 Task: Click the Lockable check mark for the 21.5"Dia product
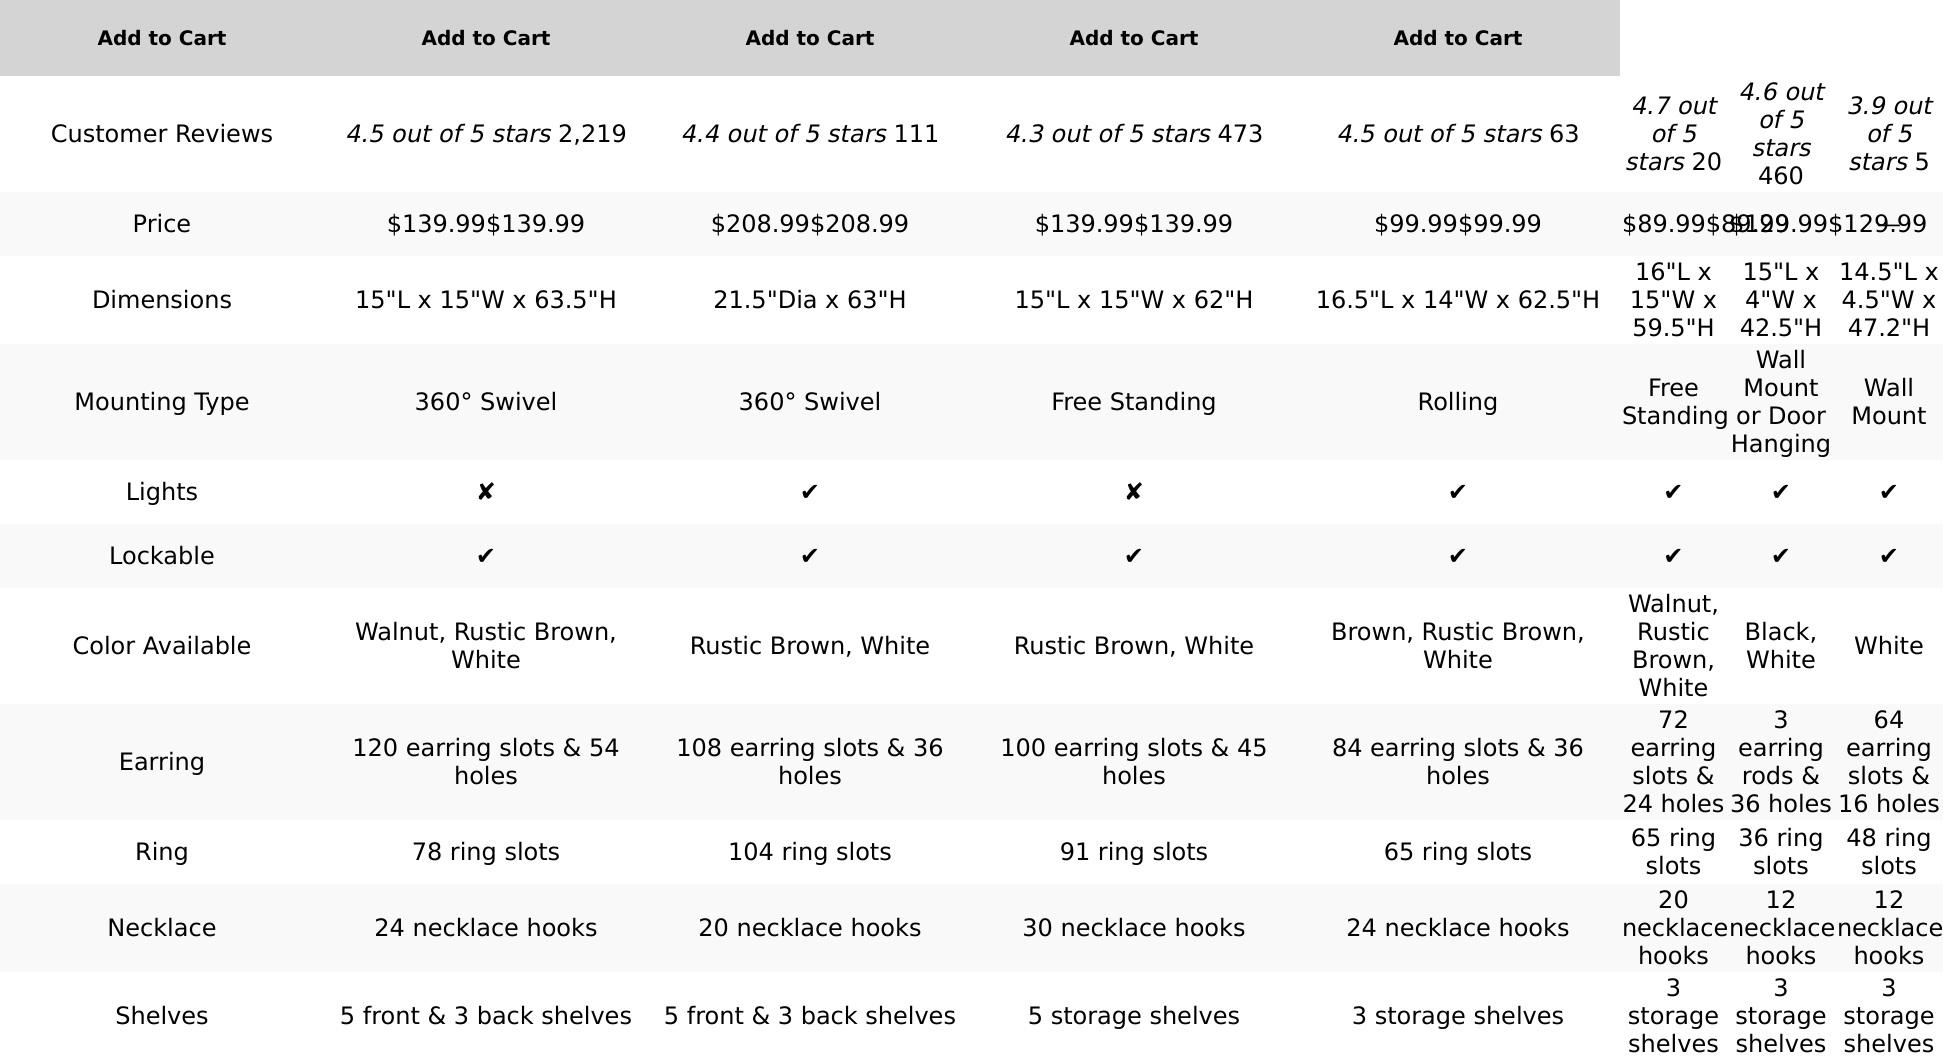(x=809, y=556)
